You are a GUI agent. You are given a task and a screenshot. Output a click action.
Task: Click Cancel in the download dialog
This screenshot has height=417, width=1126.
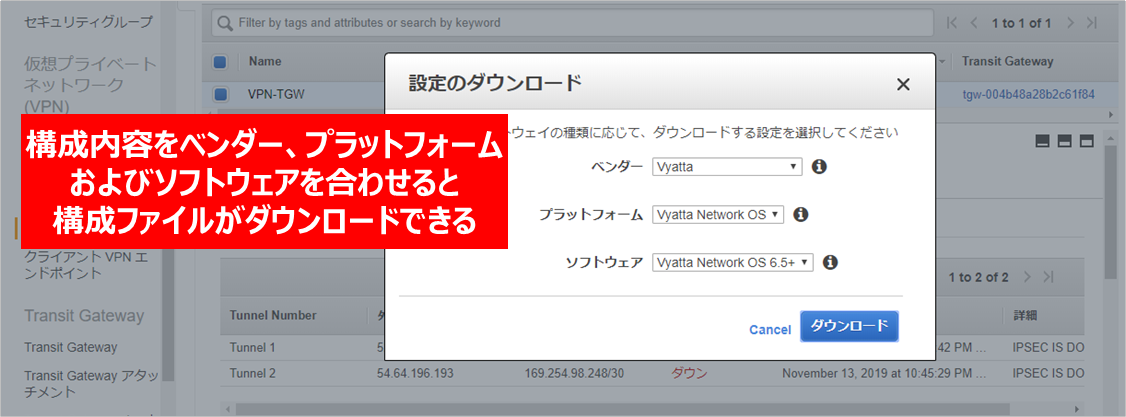[x=770, y=329]
